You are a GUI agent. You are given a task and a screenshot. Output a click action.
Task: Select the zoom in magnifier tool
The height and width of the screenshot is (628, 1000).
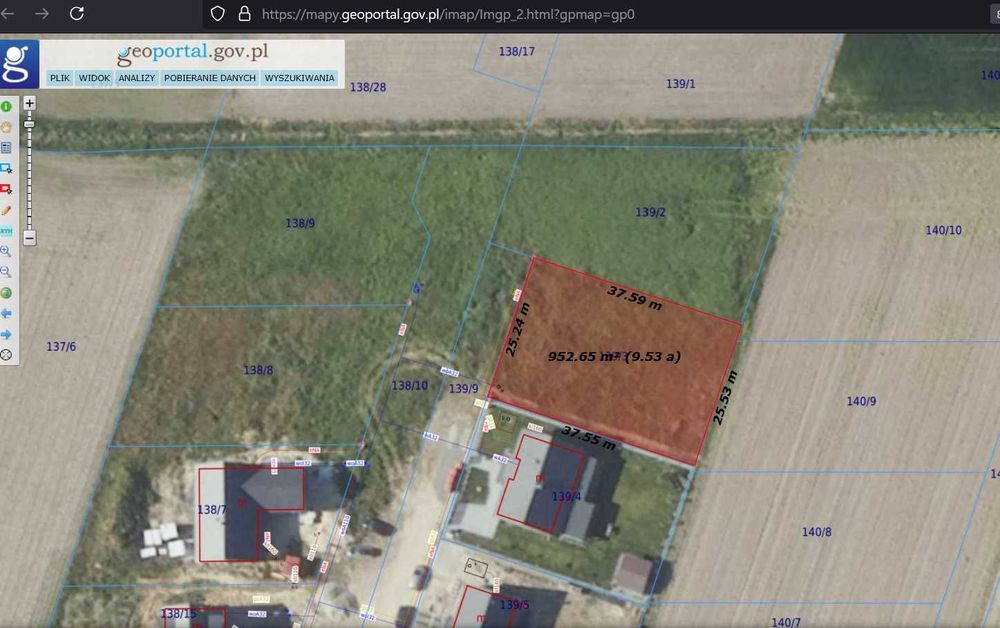point(6,251)
